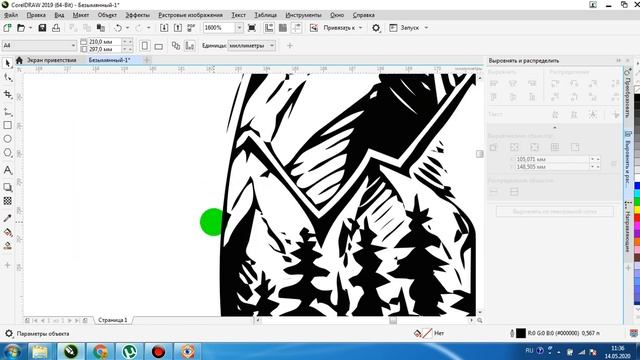Open the Файл menu
Viewport: 640px width, 360px height.
coord(11,15)
